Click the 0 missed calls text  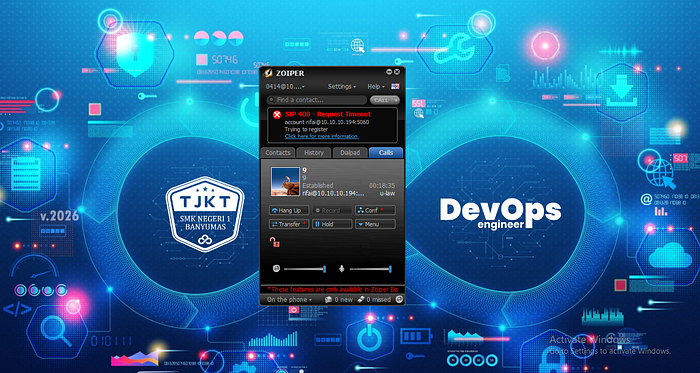coord(379,300)
